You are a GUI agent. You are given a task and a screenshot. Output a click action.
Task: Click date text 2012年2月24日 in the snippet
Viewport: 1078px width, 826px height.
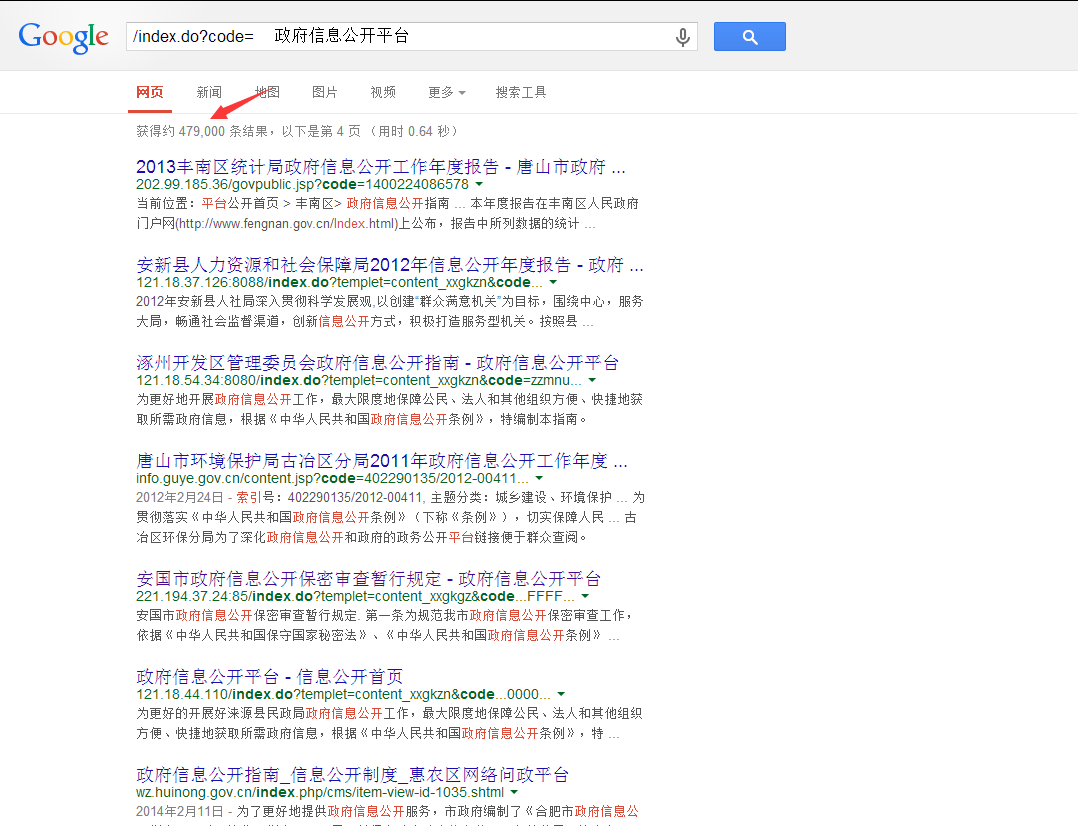[x=179, y=497]
